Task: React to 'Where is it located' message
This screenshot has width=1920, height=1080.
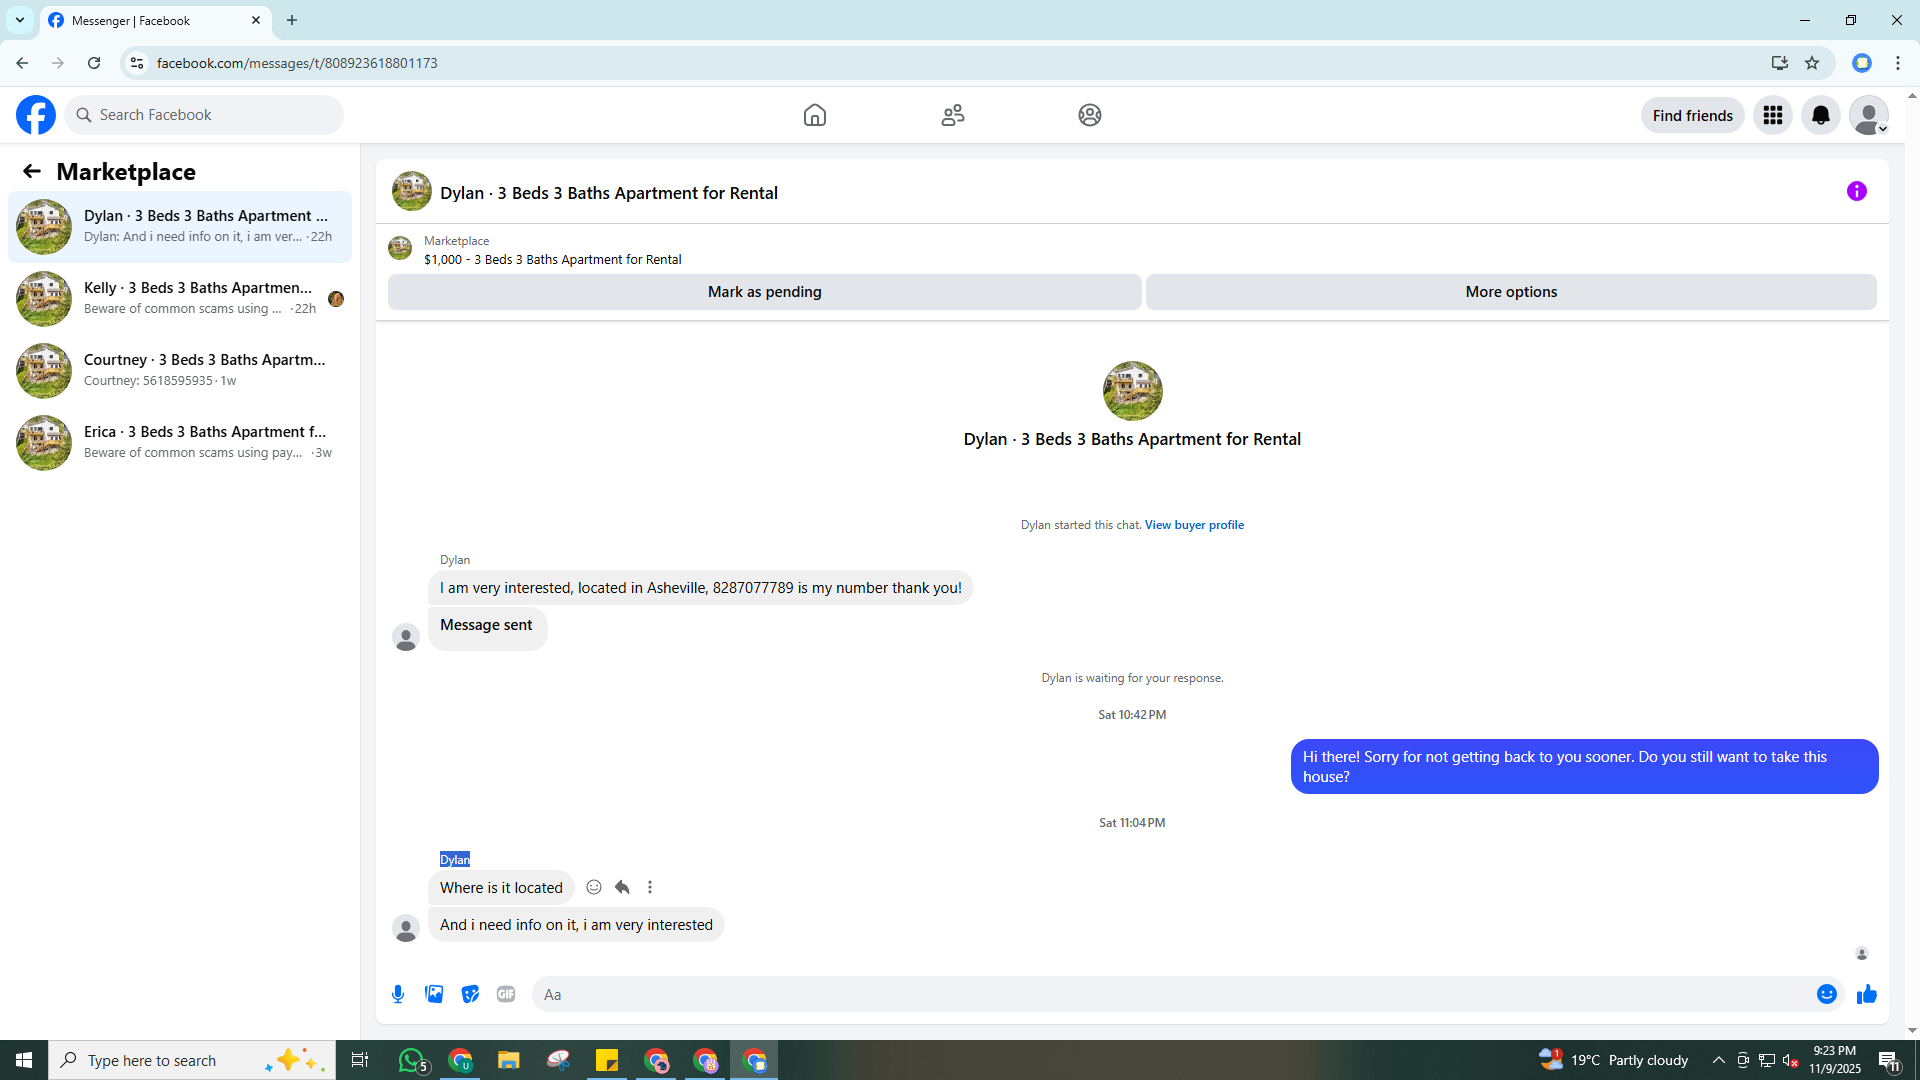Action: tap(594, 887)
